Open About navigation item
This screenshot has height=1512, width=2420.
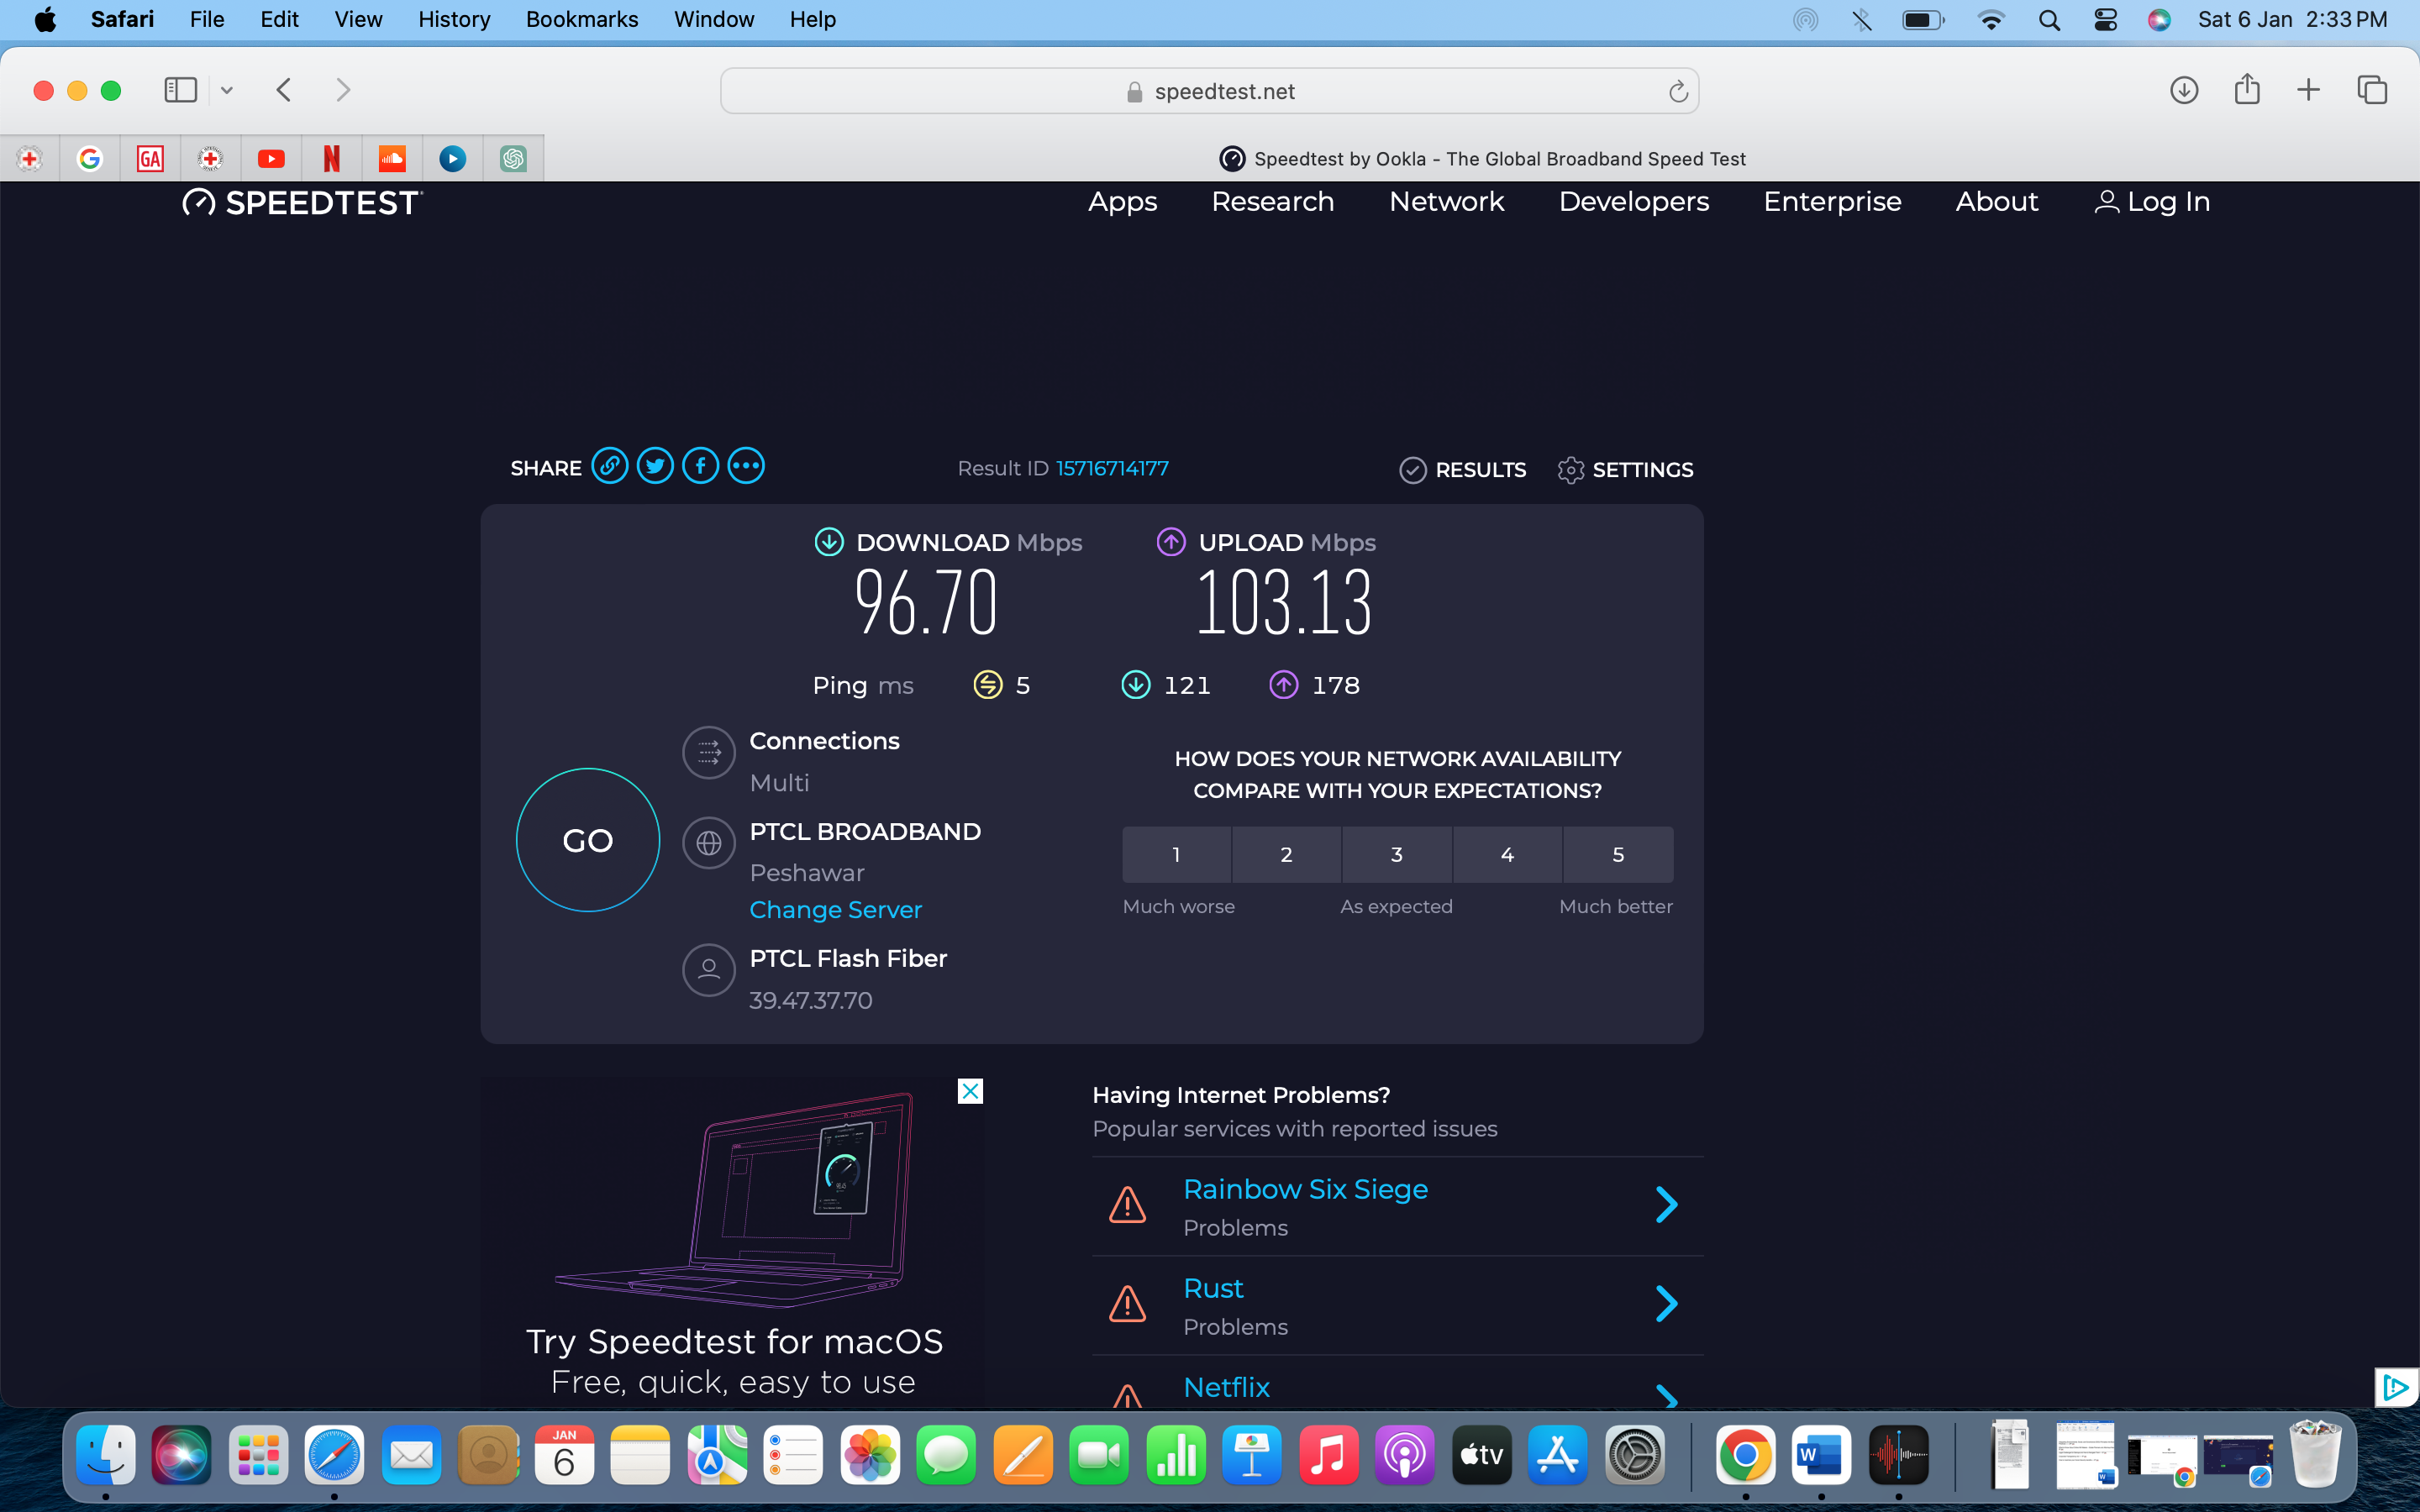pyautogui.click(x=1996, y=202)
